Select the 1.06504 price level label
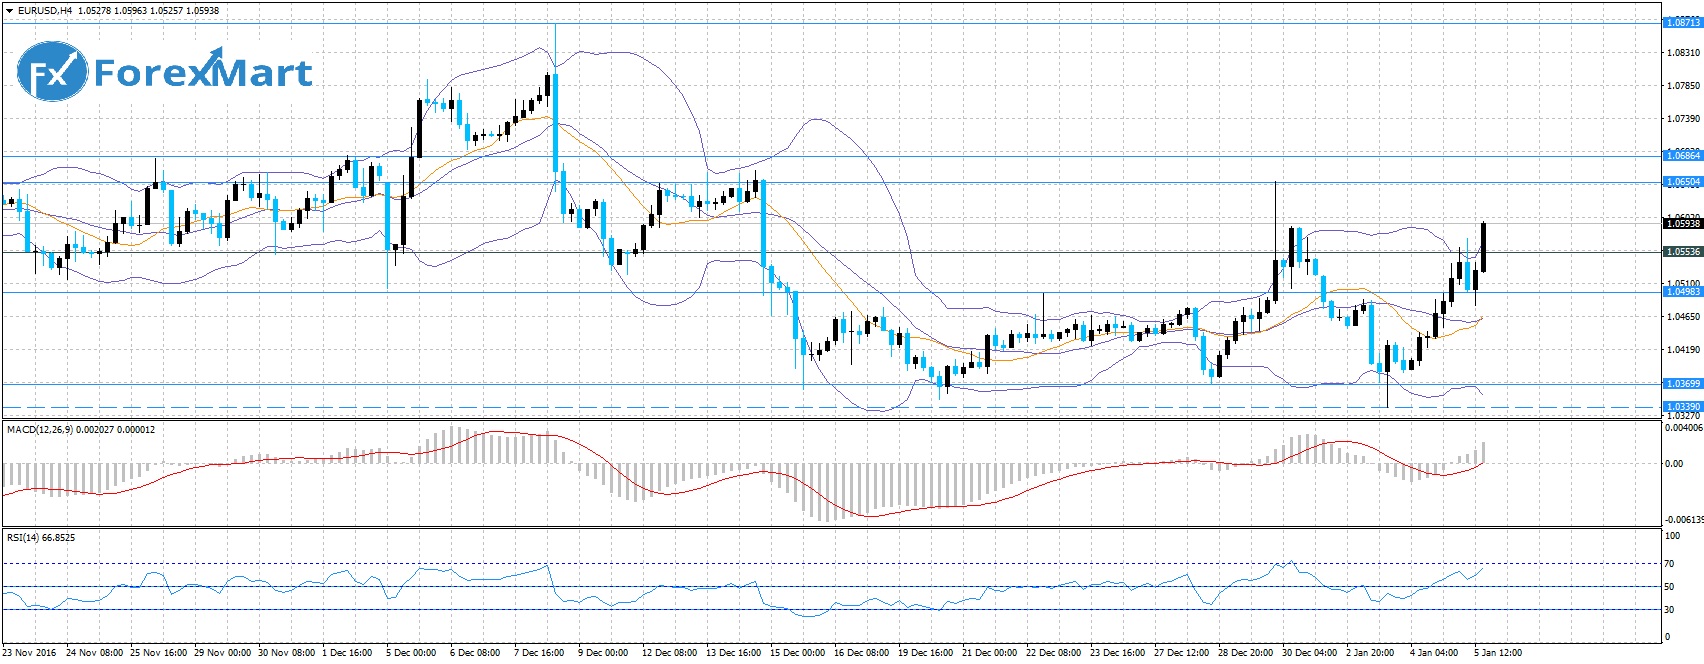The height and width of the screenshot is (664, 1704). [1682, 182]
